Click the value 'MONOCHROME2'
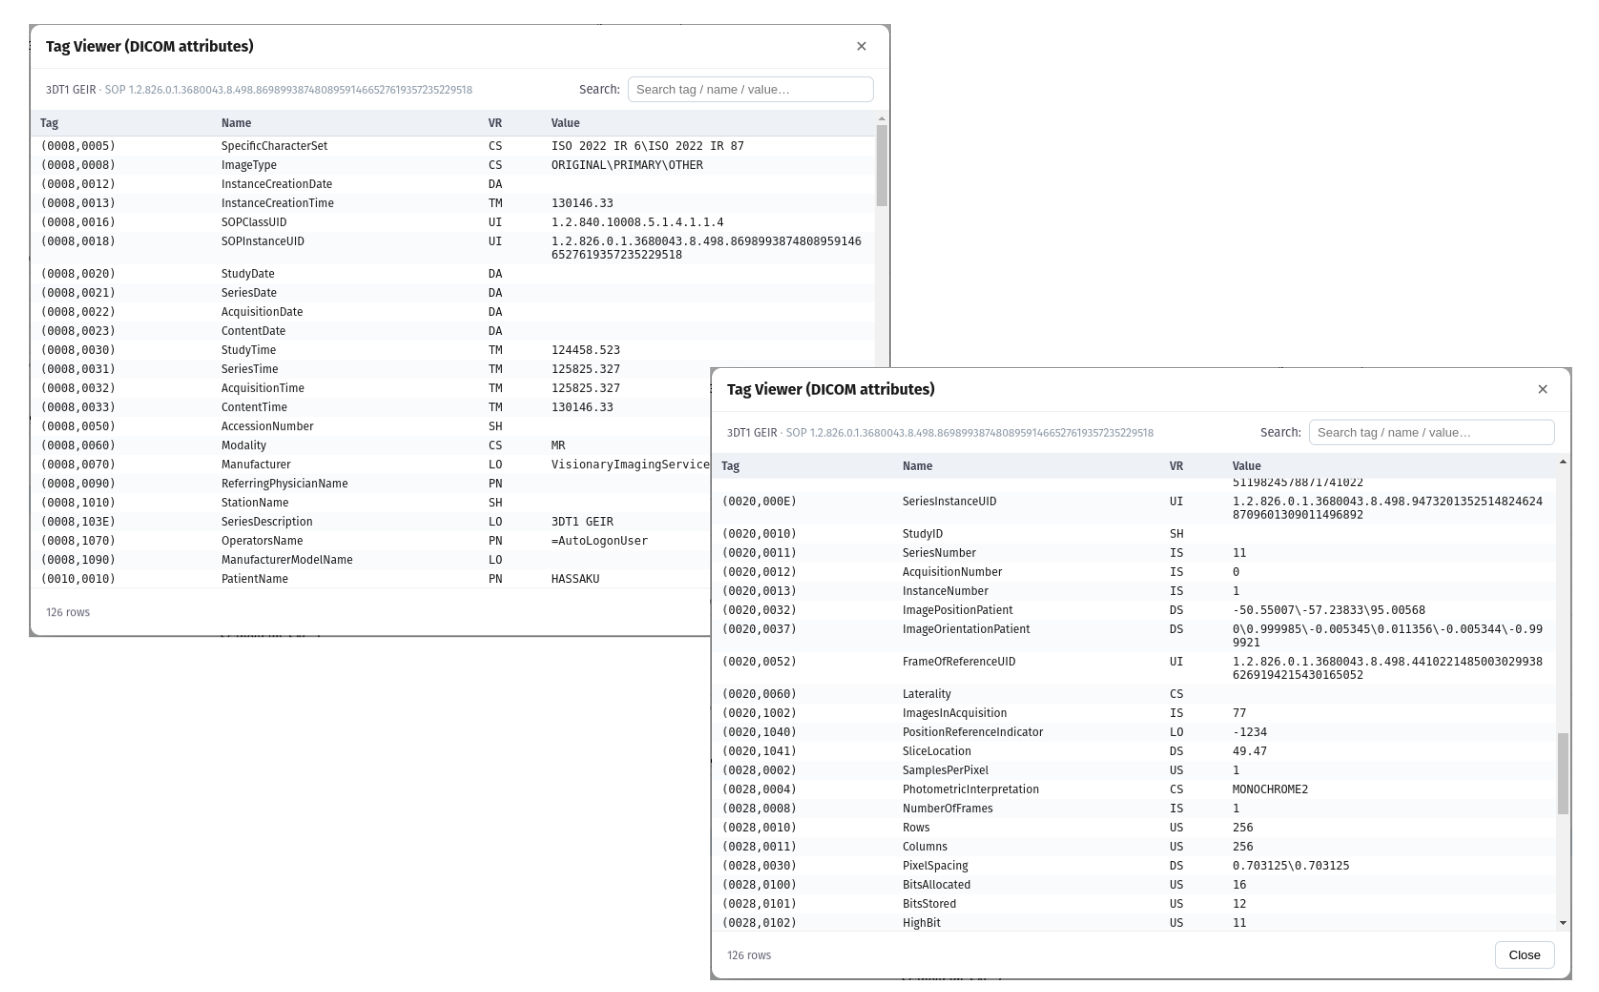The width and height of the screenshot is (1599, 992). [1270, 789]
